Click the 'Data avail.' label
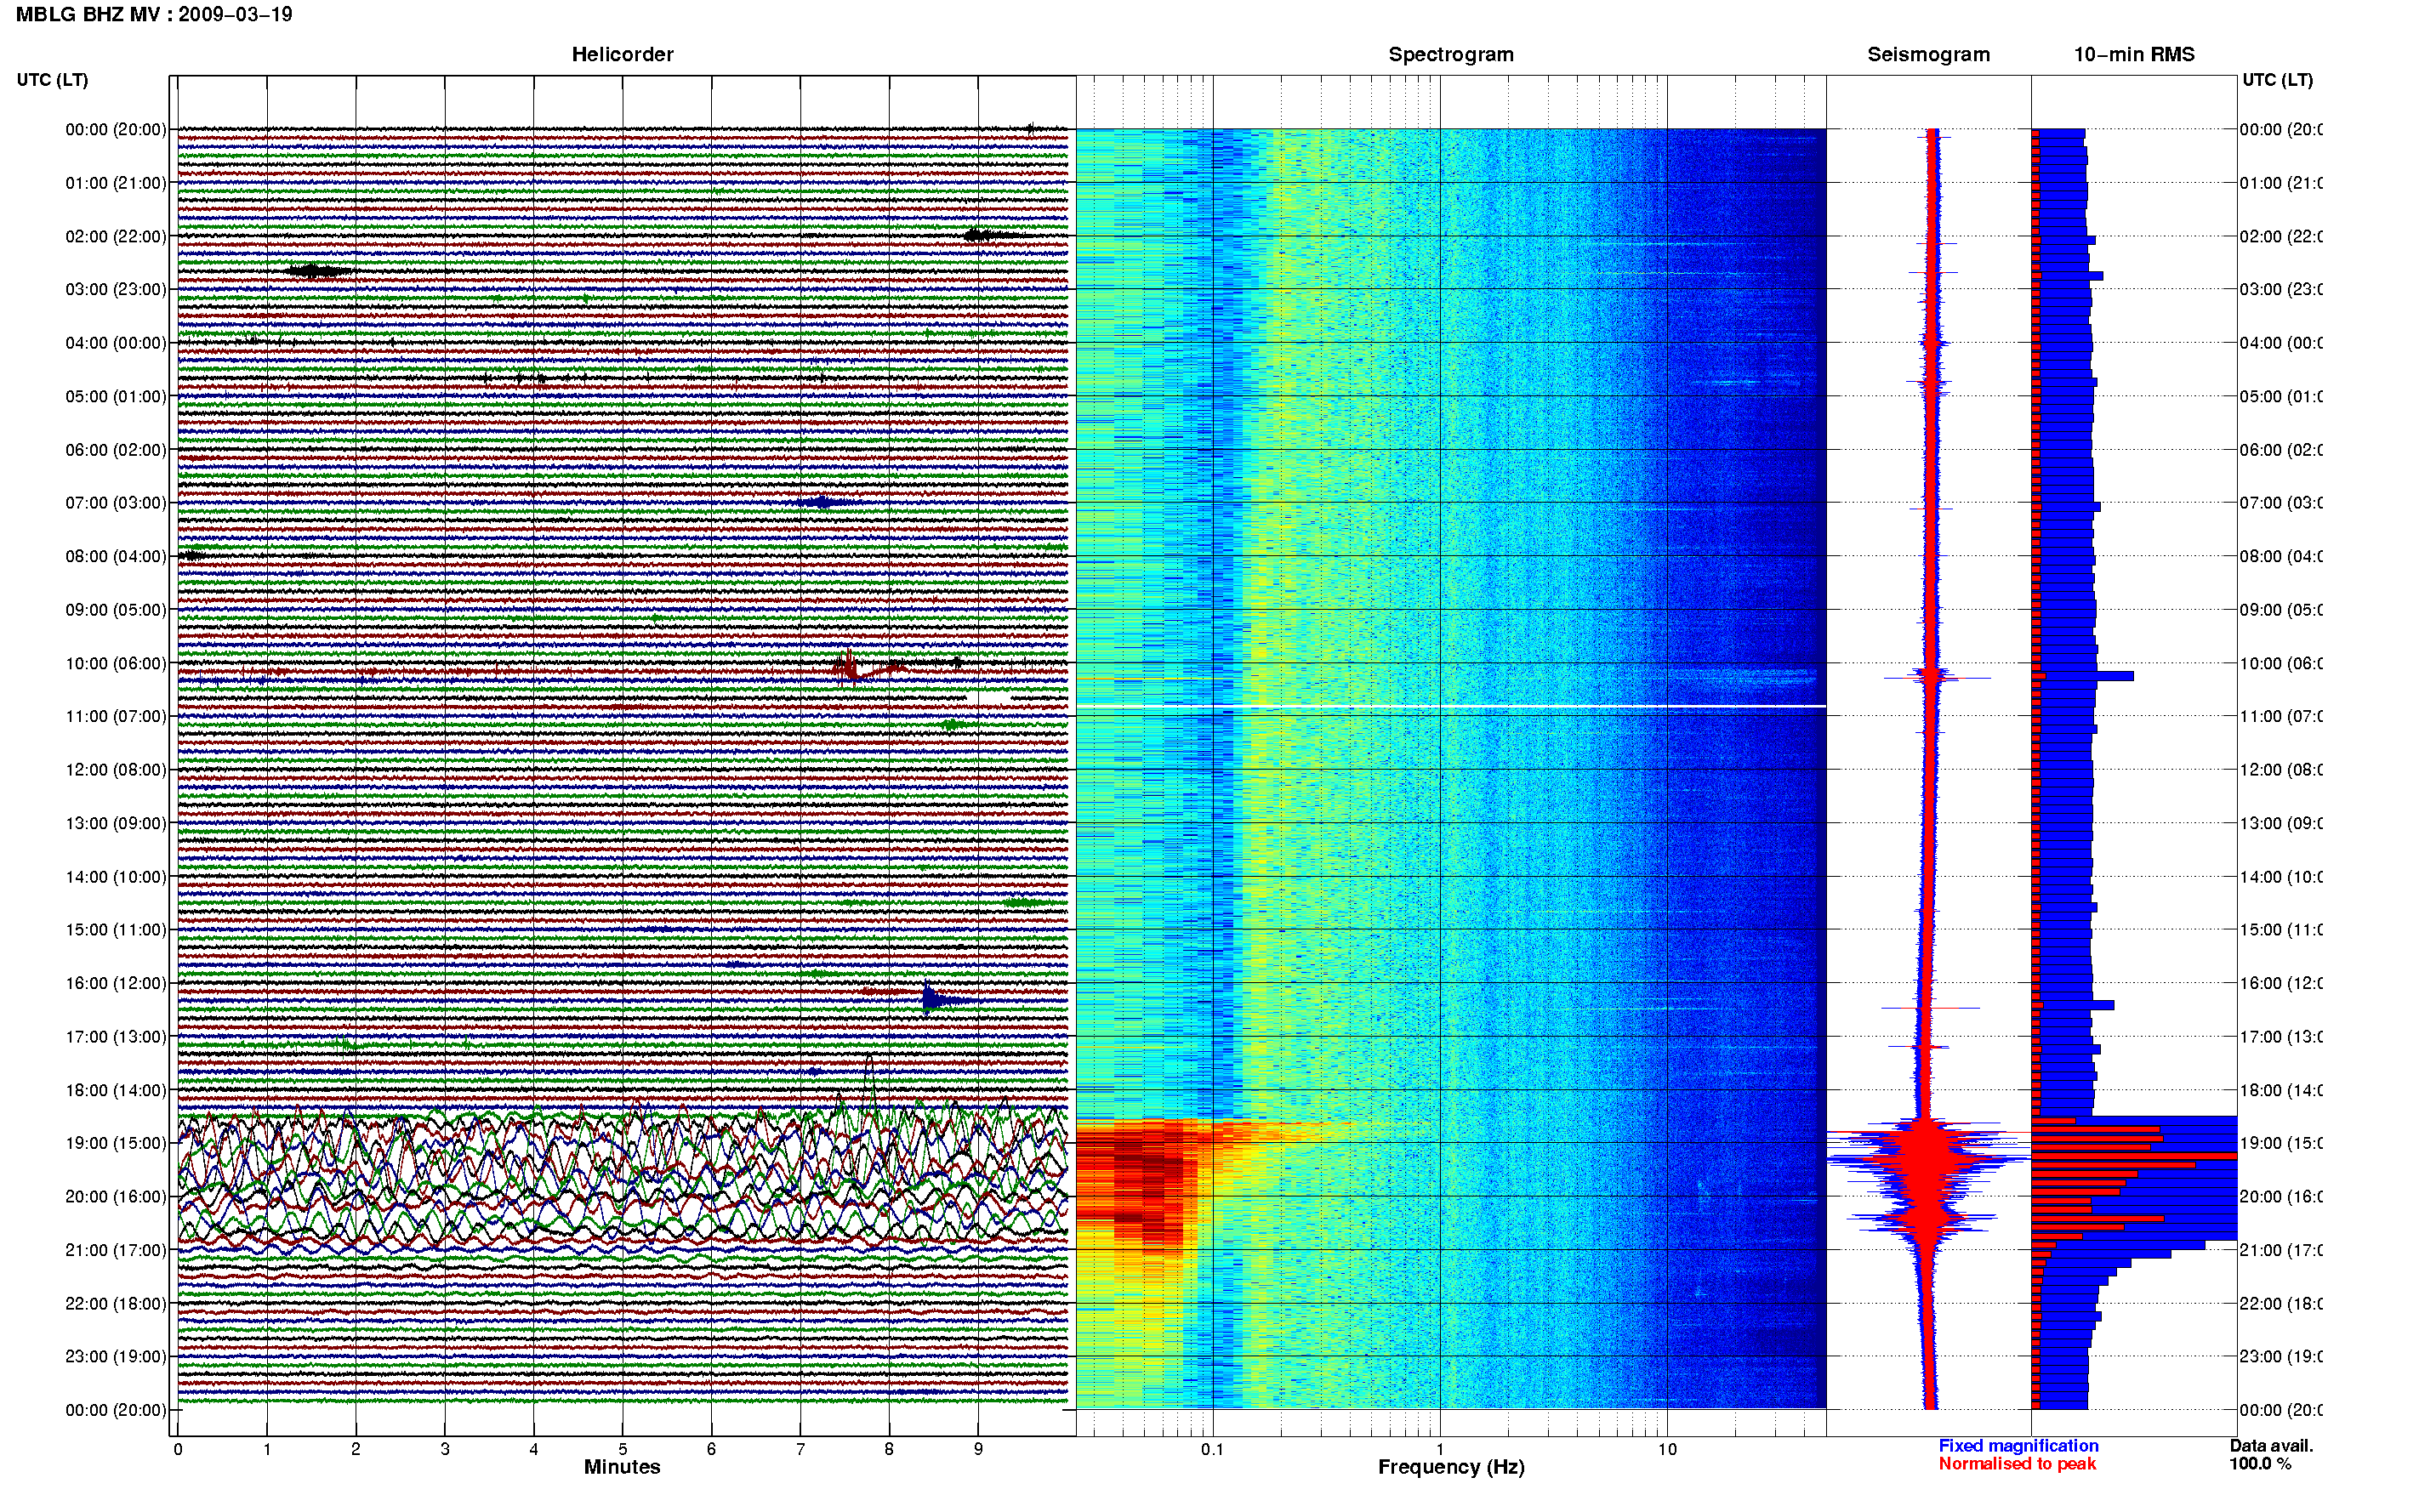 [2271, 1446]
